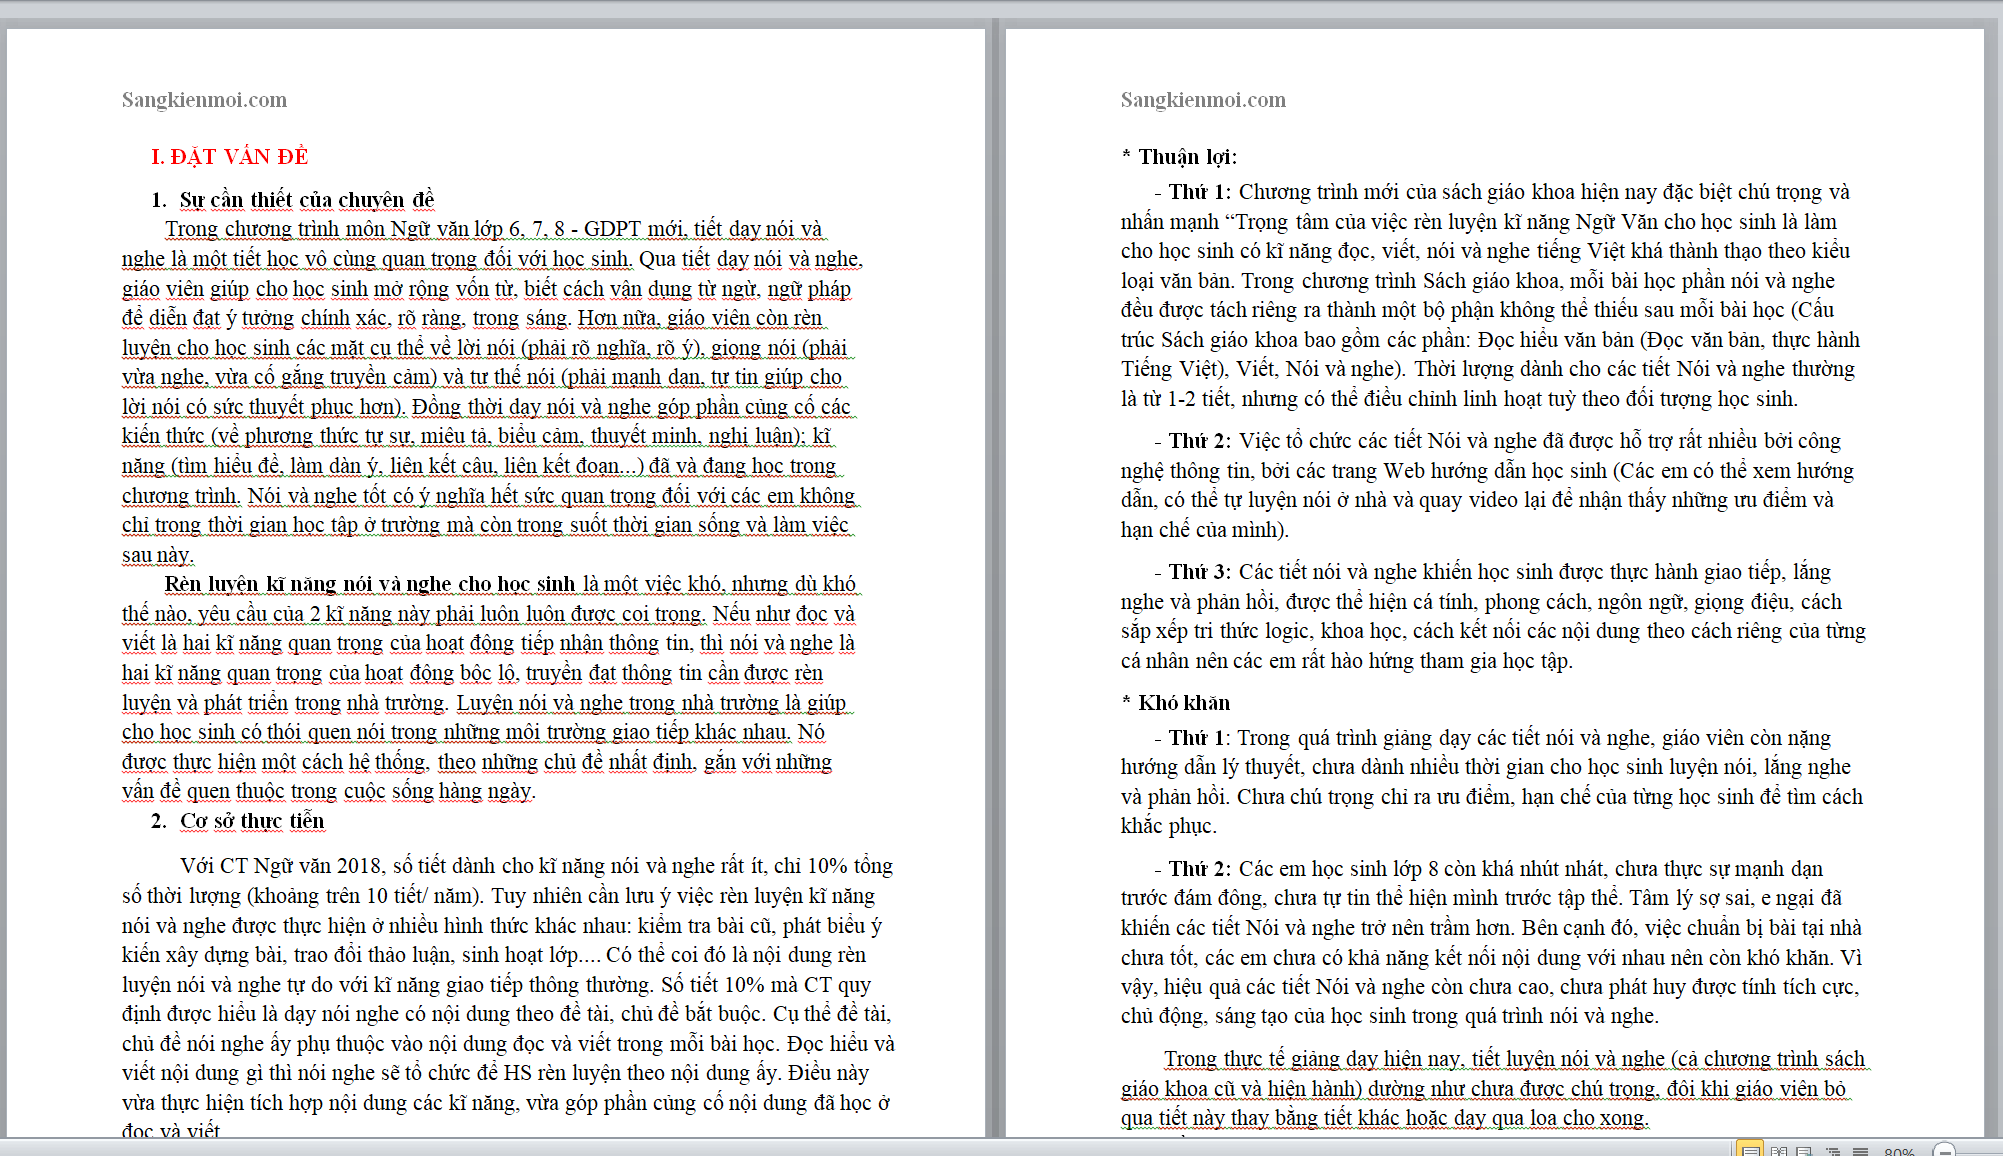
Task: Switch to Draft view icon
Action: tap(1860, 1150)
